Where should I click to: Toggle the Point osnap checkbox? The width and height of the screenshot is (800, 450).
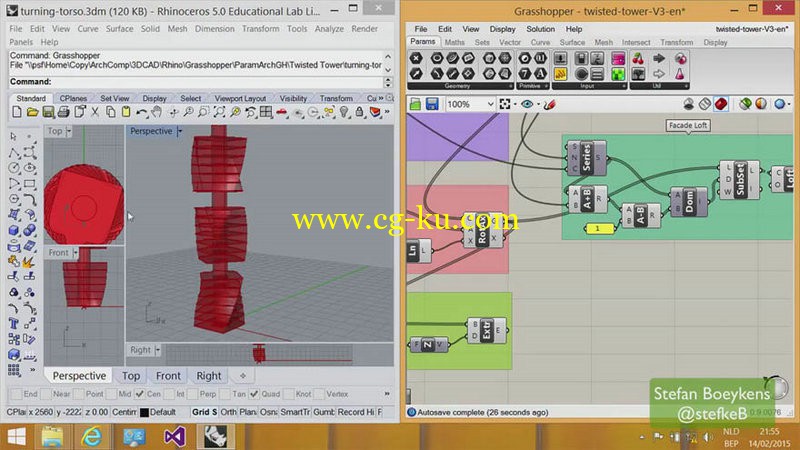(x=79, y=394)
